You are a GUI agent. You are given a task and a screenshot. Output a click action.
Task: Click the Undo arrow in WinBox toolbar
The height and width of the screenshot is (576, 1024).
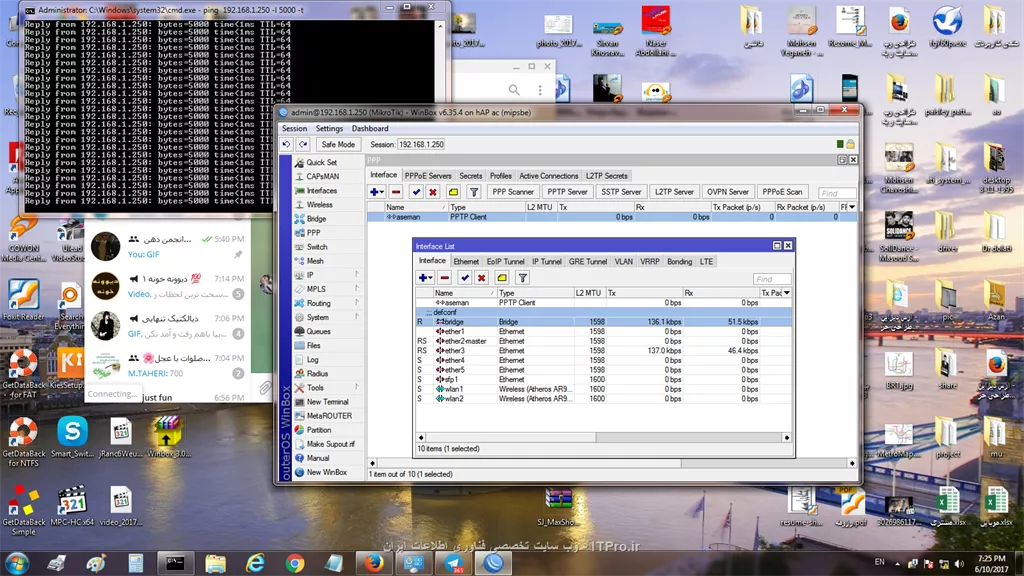click(286, 144)
